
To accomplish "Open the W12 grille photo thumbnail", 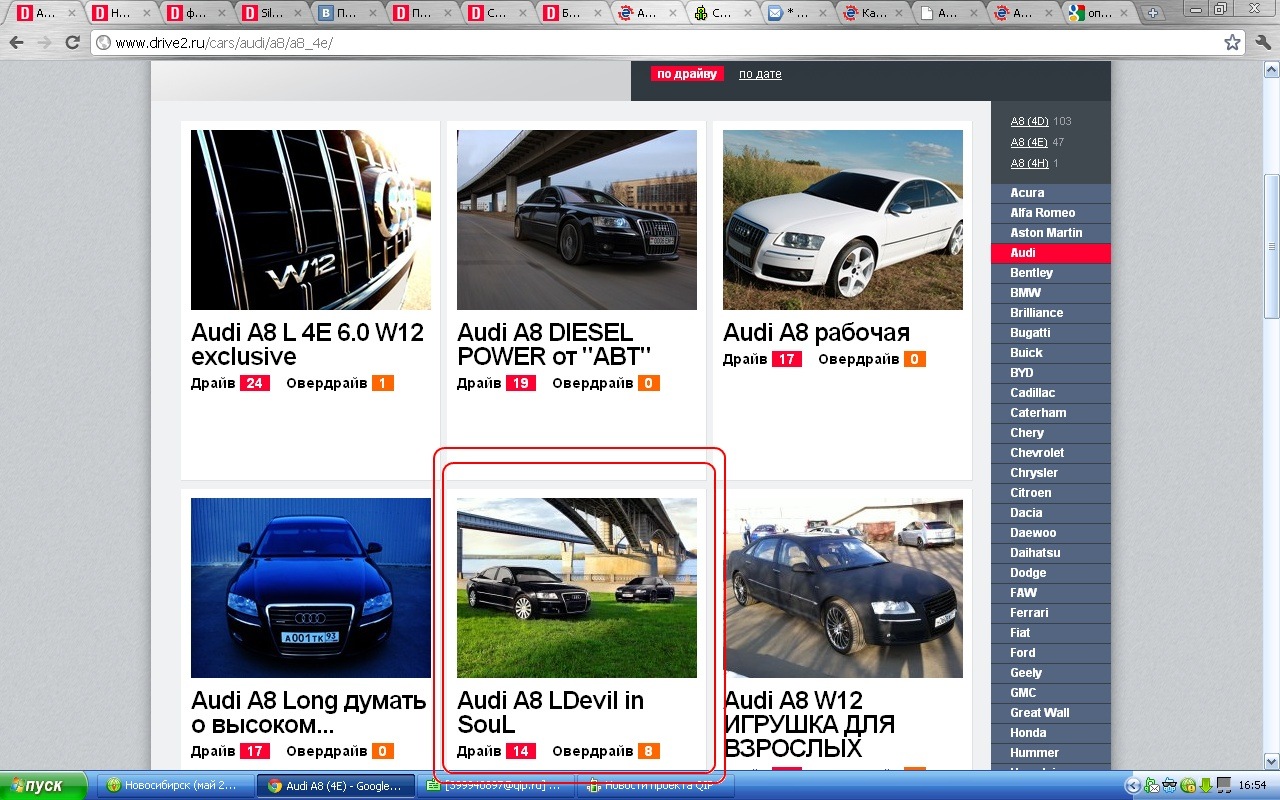I will [x=311, y=220].
